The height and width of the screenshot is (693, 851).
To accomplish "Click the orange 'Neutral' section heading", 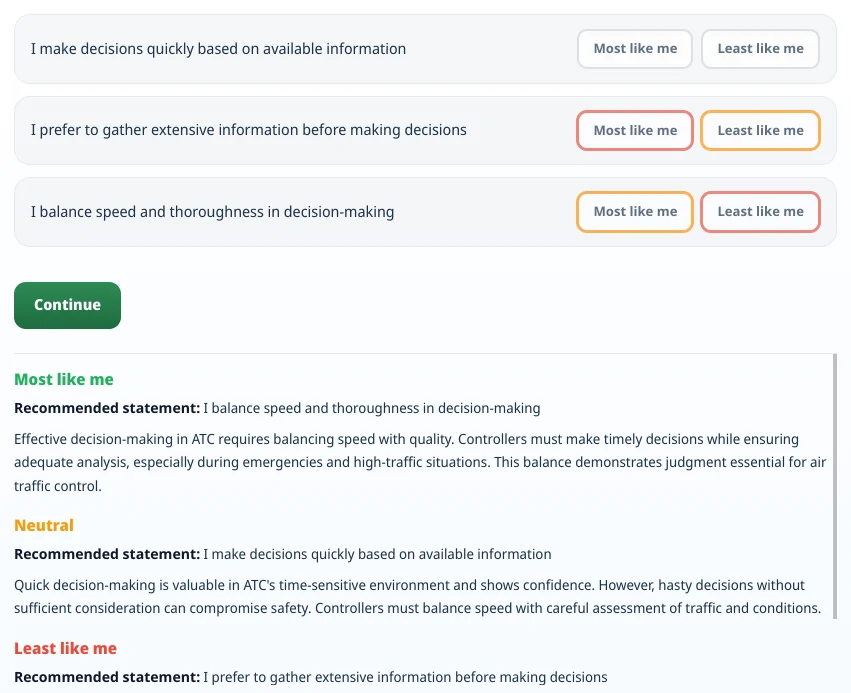I will [44, 525].
